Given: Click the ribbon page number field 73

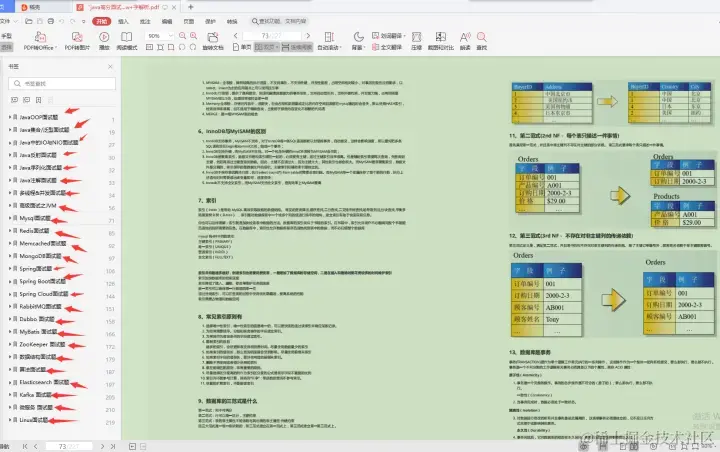Looking at the screenshot, I should [x=272, y=36].
